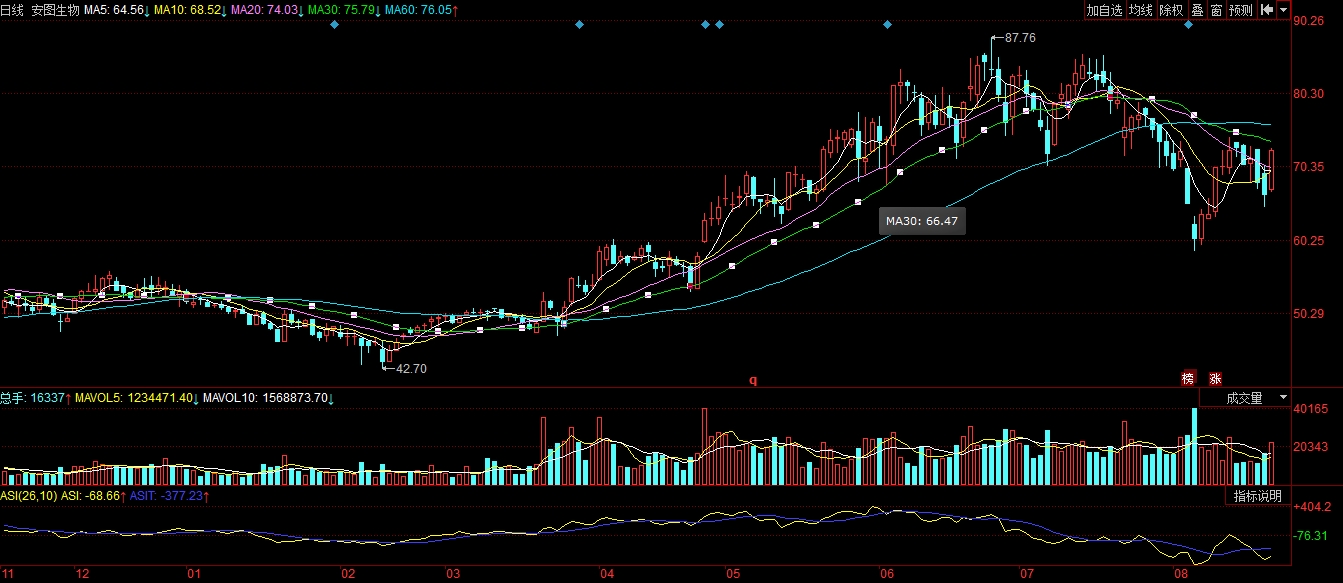Click the 90.26 price axis label
The height and width of the screenshot is (583, 1343).
tap(1309, 20)
